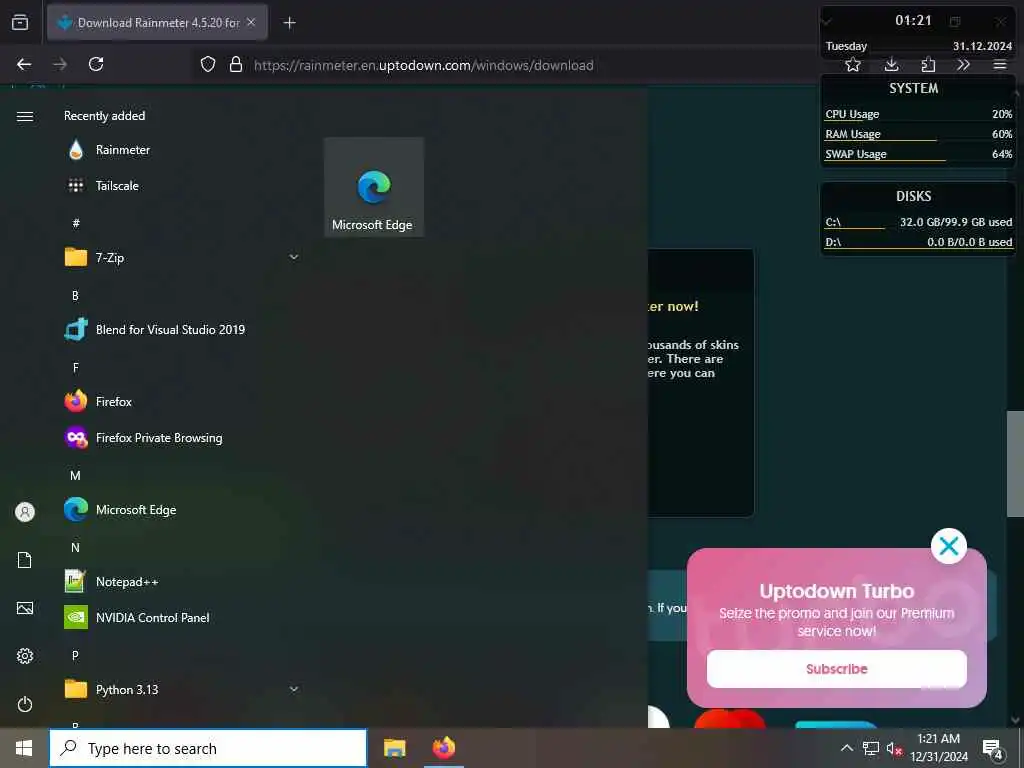Click the network icon in the tray

click(871, 748)
